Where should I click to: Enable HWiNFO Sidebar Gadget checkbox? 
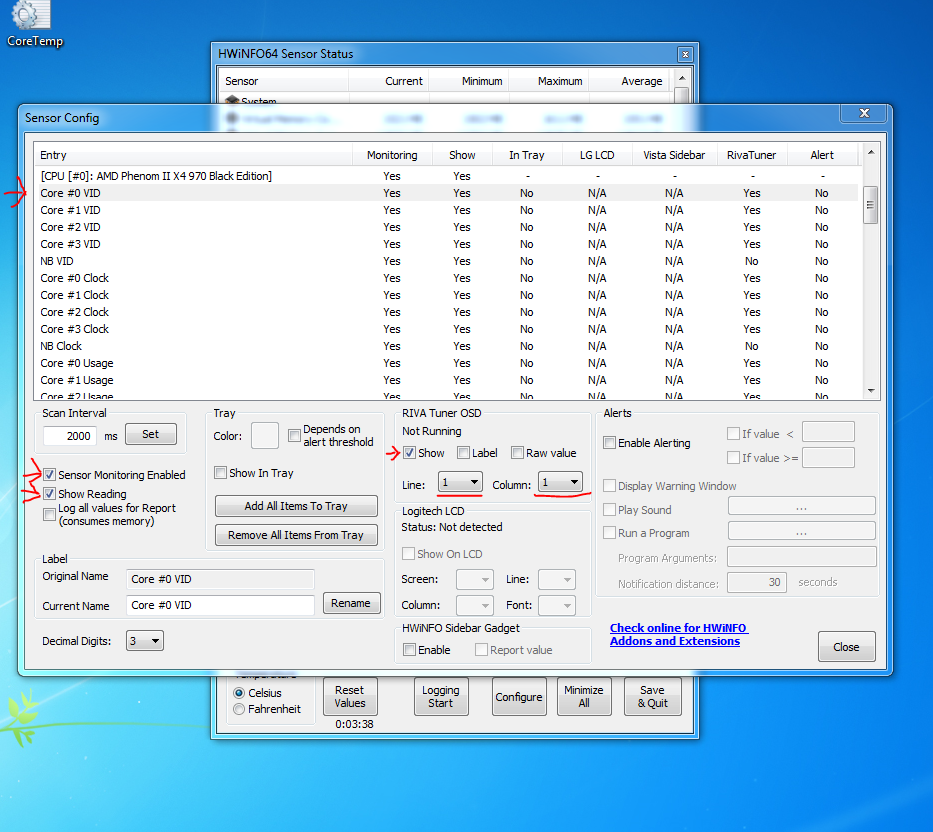[409, 649]
